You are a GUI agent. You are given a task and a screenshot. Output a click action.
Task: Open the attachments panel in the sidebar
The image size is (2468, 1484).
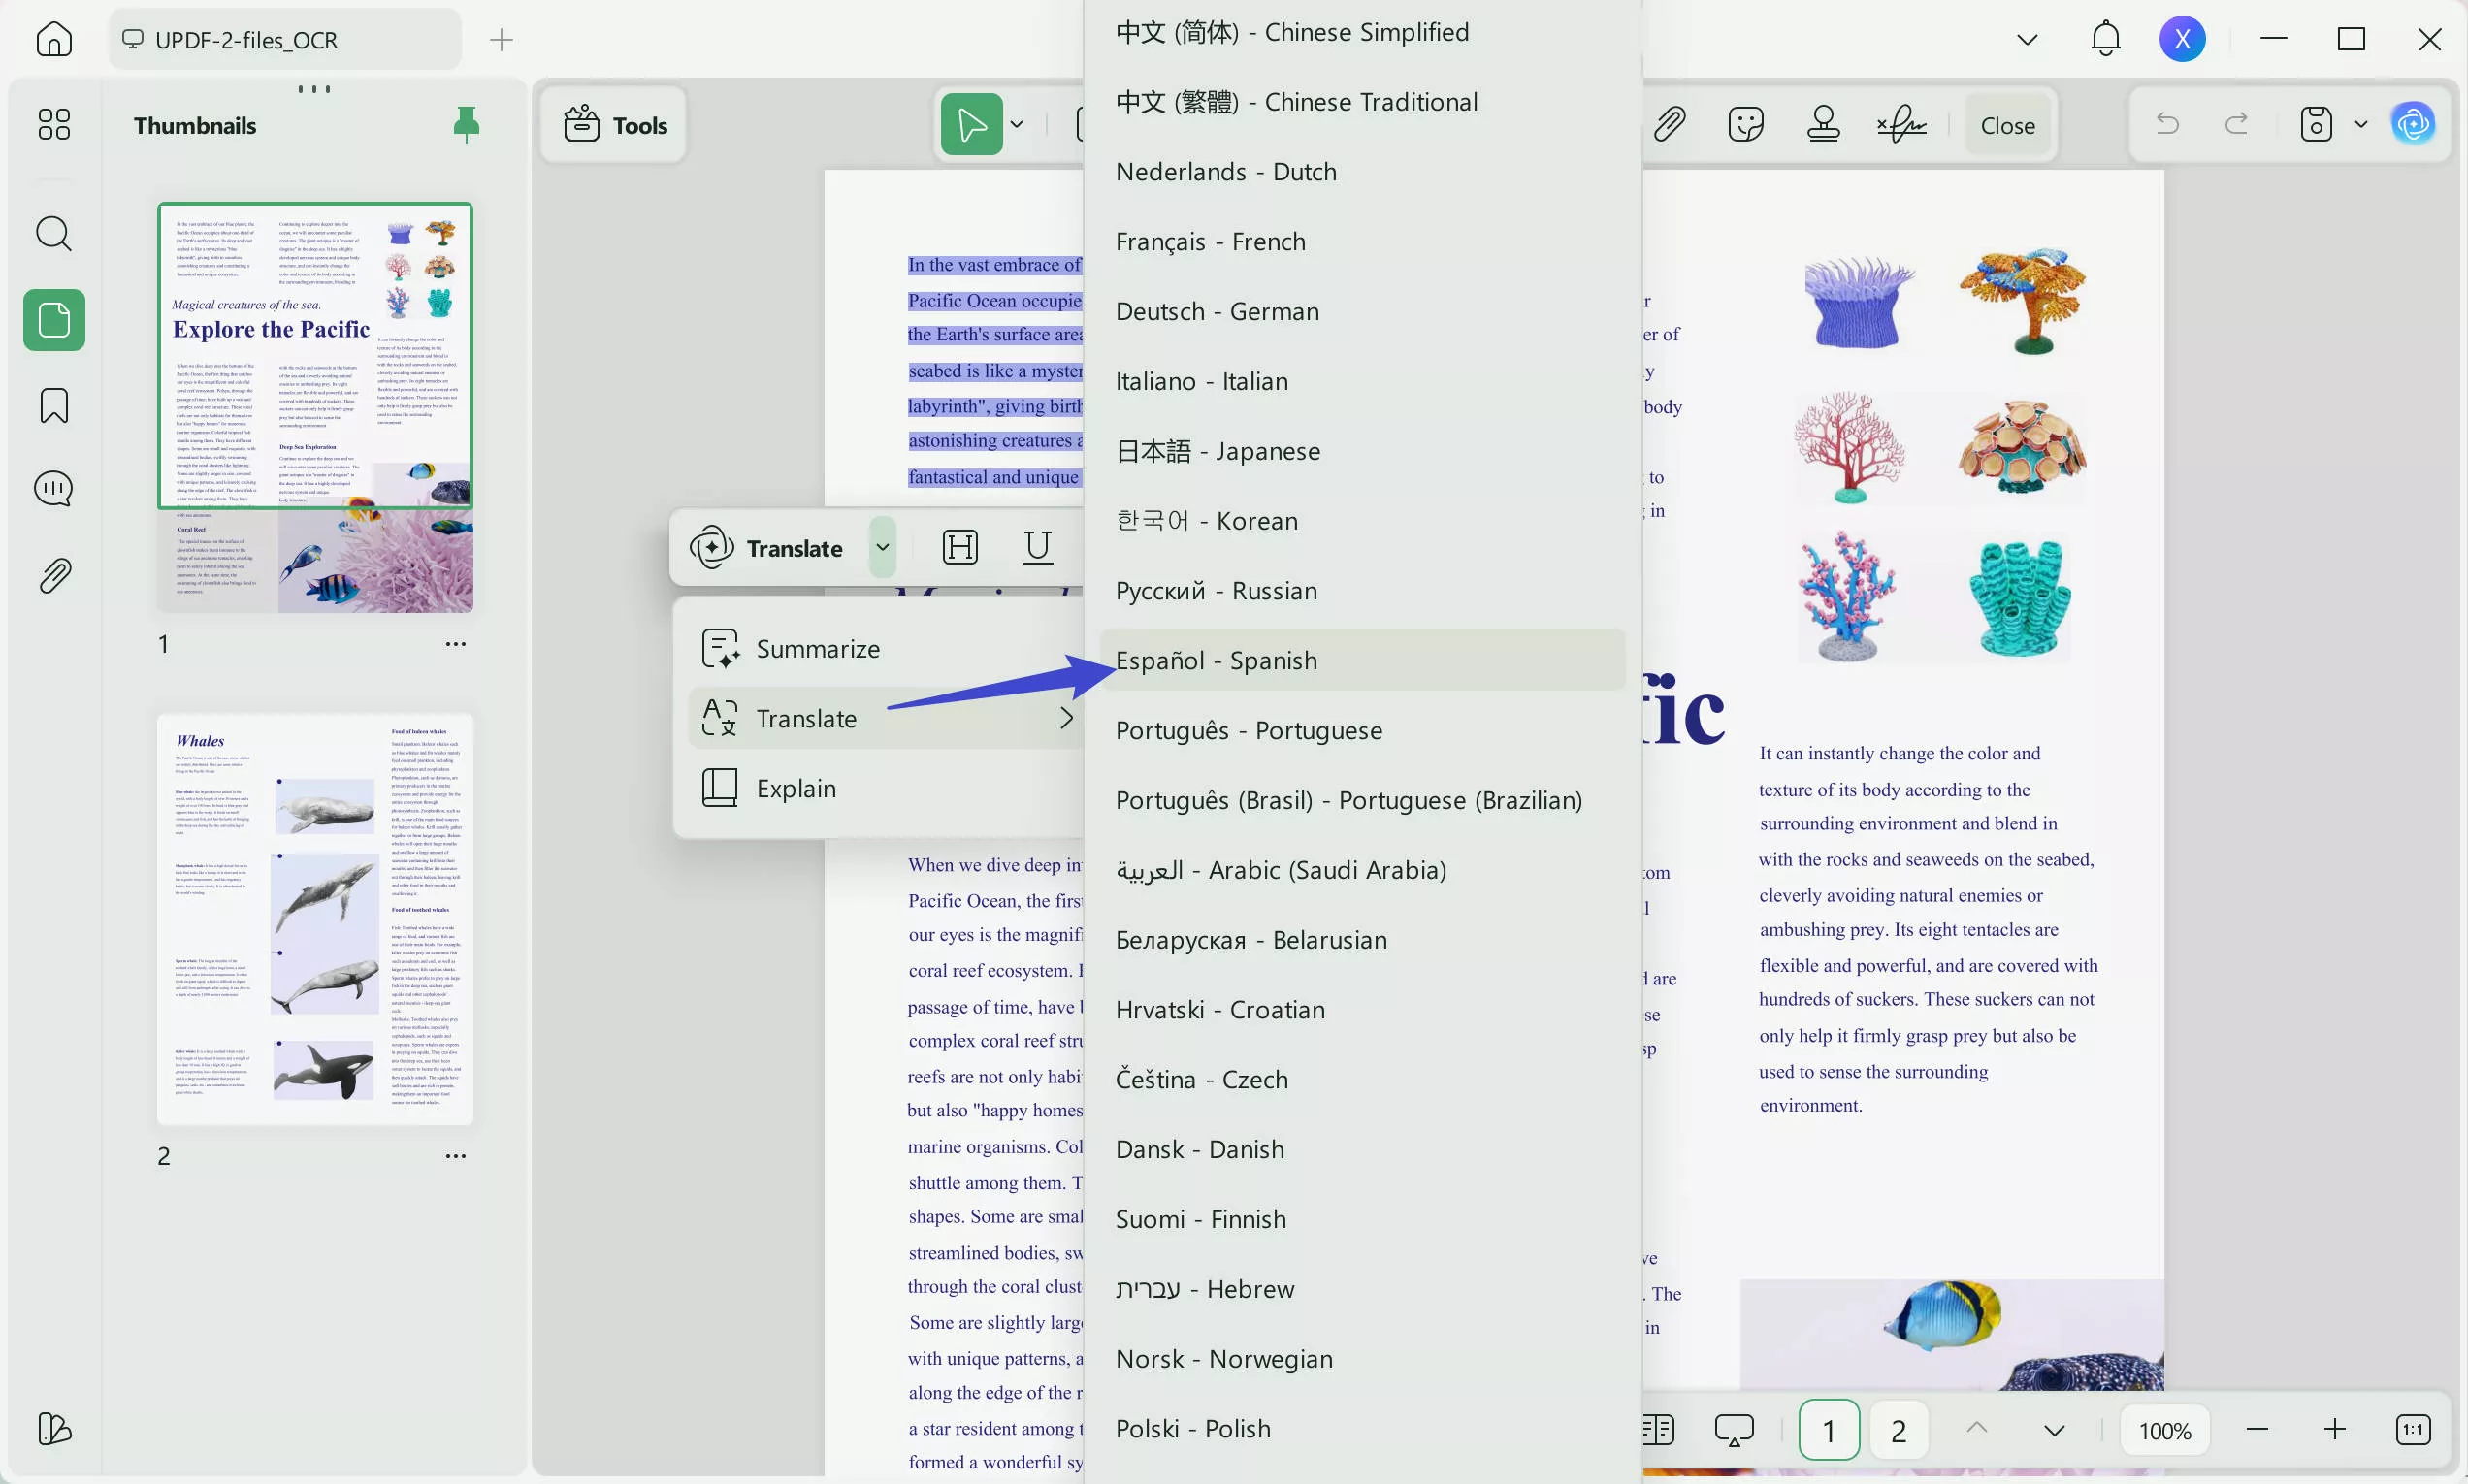pos(54,575)
